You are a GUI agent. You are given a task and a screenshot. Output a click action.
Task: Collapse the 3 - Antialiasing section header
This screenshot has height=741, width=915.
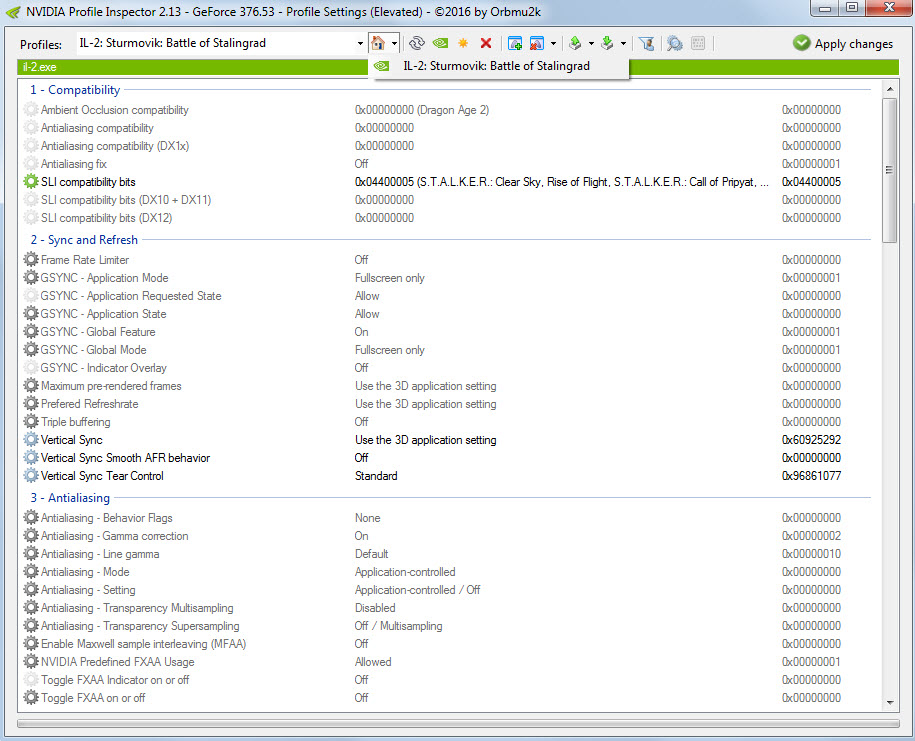click(x=70, y=498)
